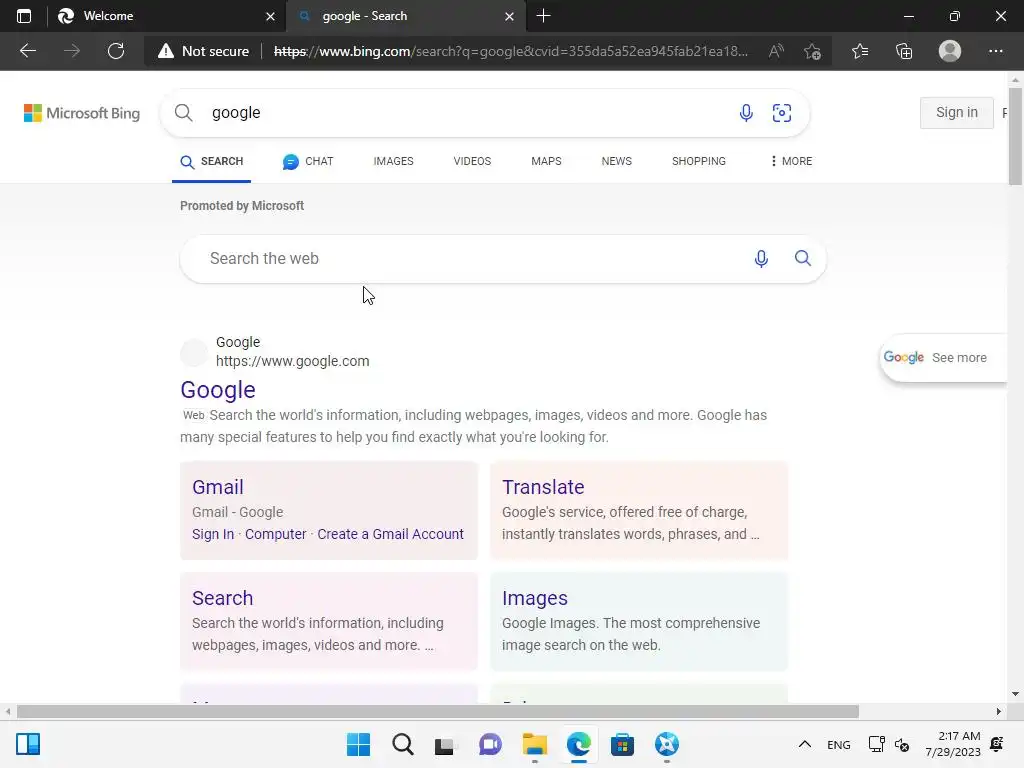Click the Sign in button
The height and width of the screenshot is (768, 1024).
[957, 112]
